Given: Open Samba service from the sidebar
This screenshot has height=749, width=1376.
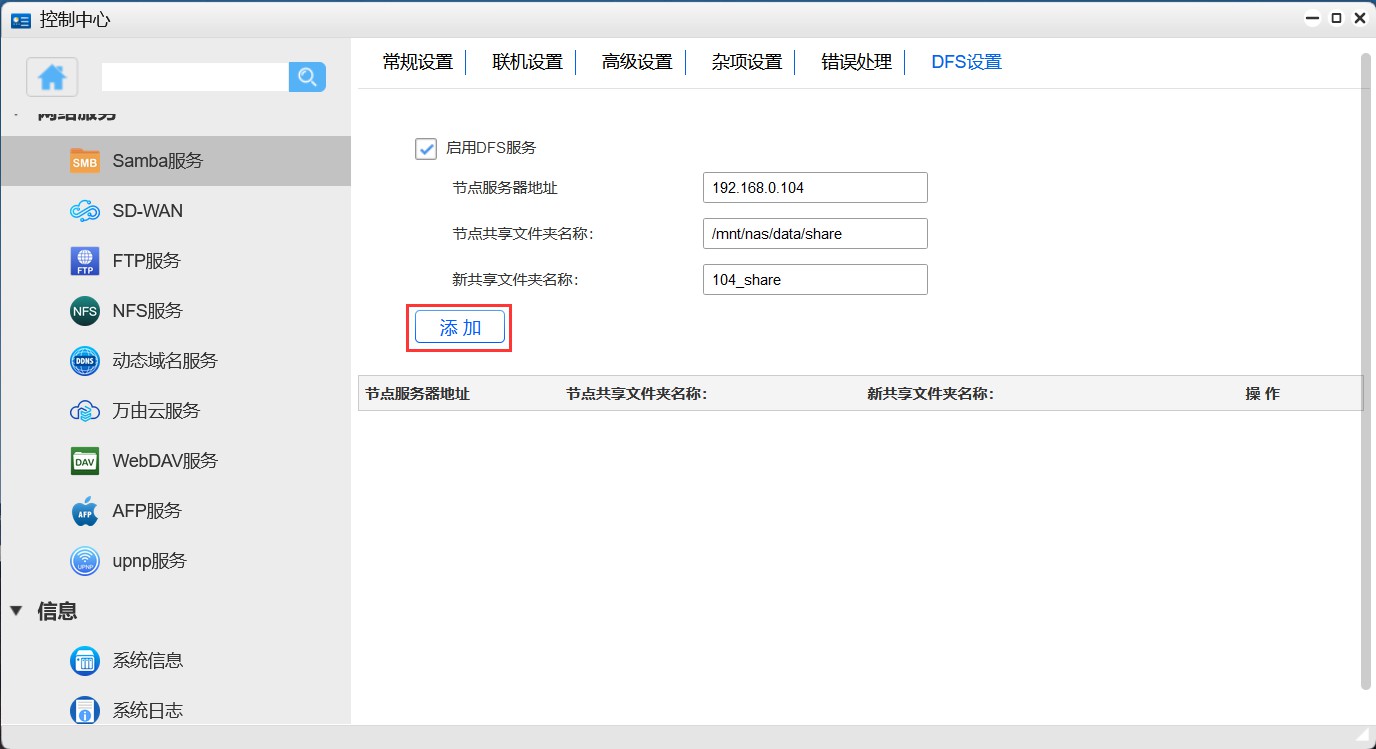Looking at the screenshot, I should [x=157, y=161].
